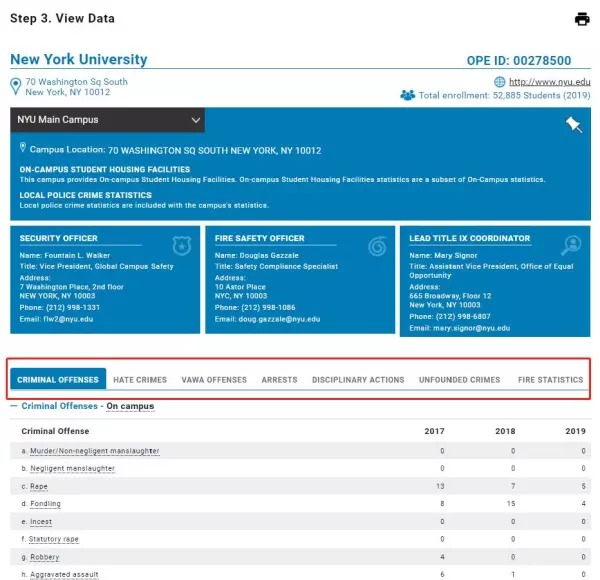Viewport: 600px width, 580px height.
Task: View the Disciplinary Actions tab
Action: tap(358, 380)
